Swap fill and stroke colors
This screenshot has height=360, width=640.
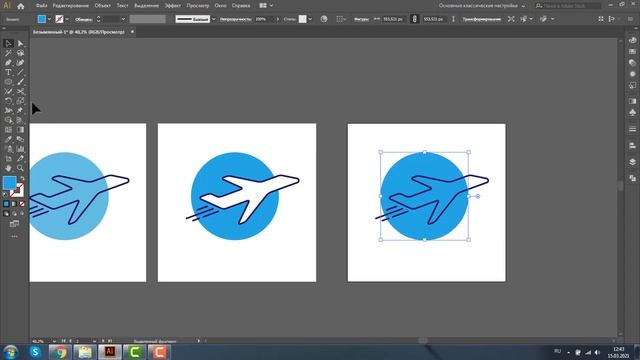coord(22,178)
